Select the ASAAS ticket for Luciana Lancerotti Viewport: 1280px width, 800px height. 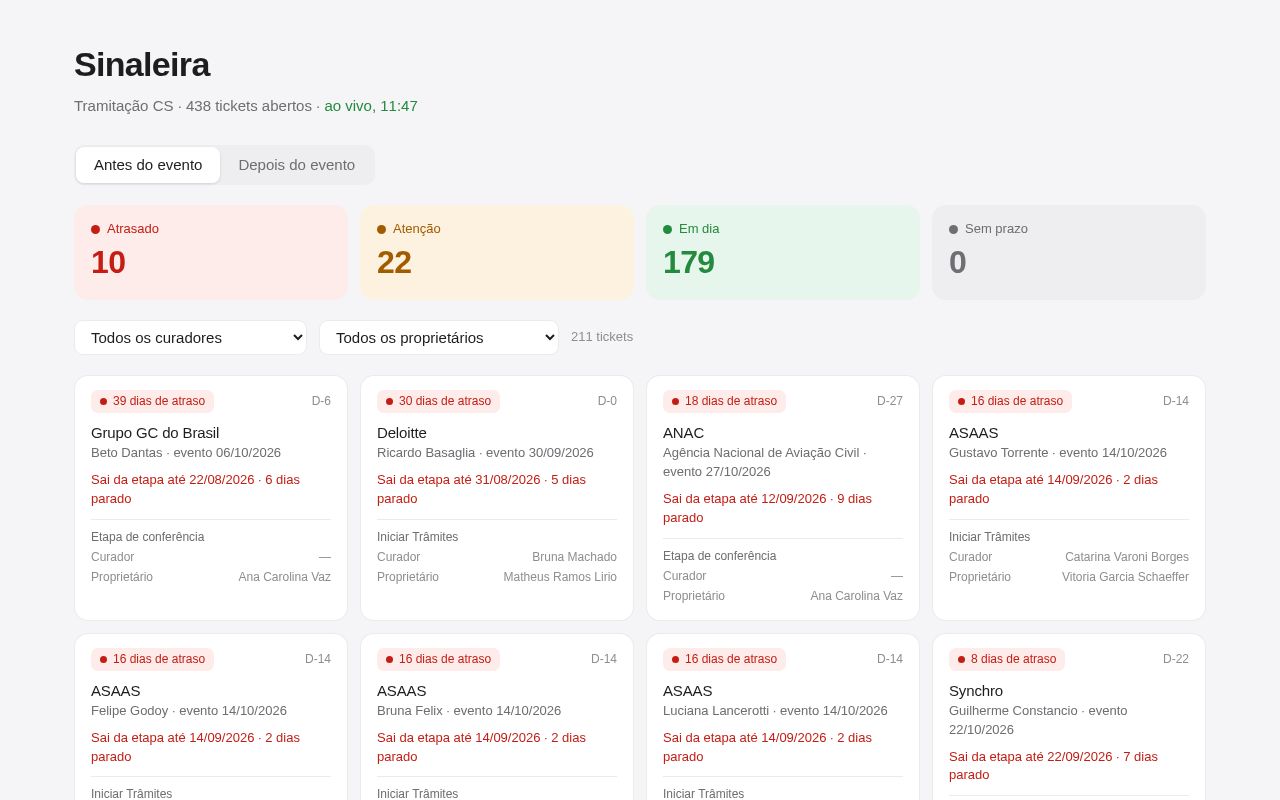pyautogui.click(x=783, y=717)
